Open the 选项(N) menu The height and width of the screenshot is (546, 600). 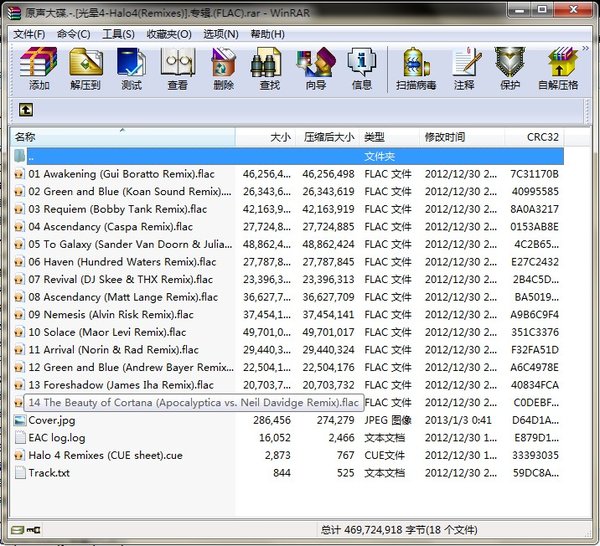click(221, 34)
